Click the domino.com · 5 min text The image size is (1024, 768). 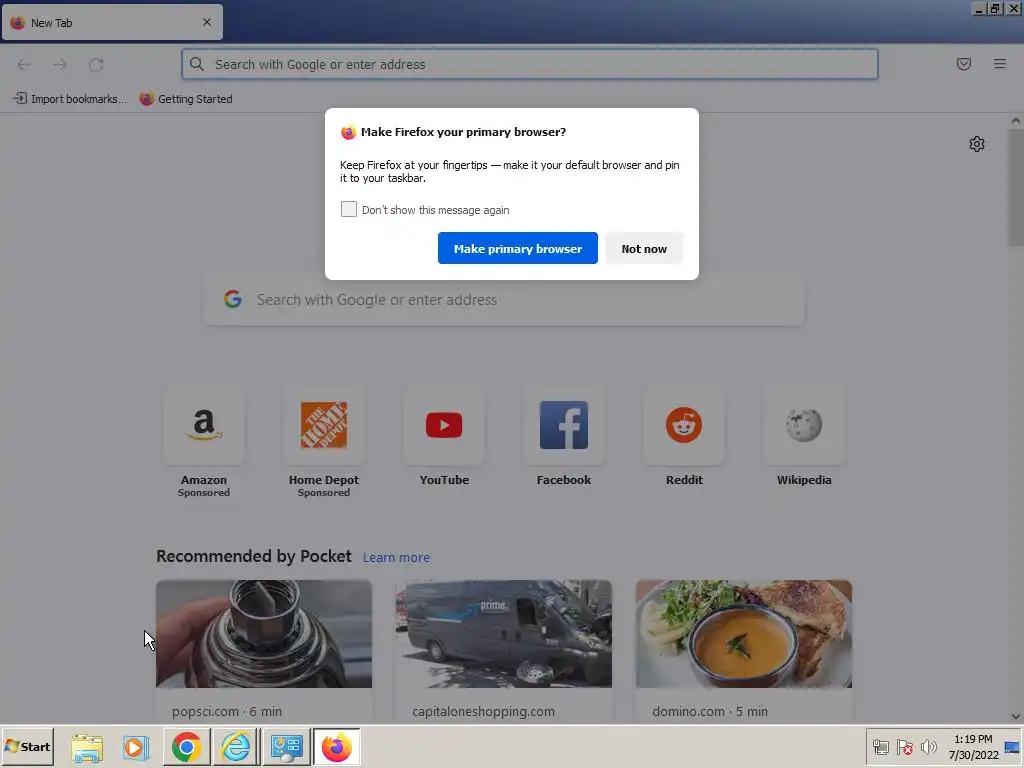tap(710, 711)
